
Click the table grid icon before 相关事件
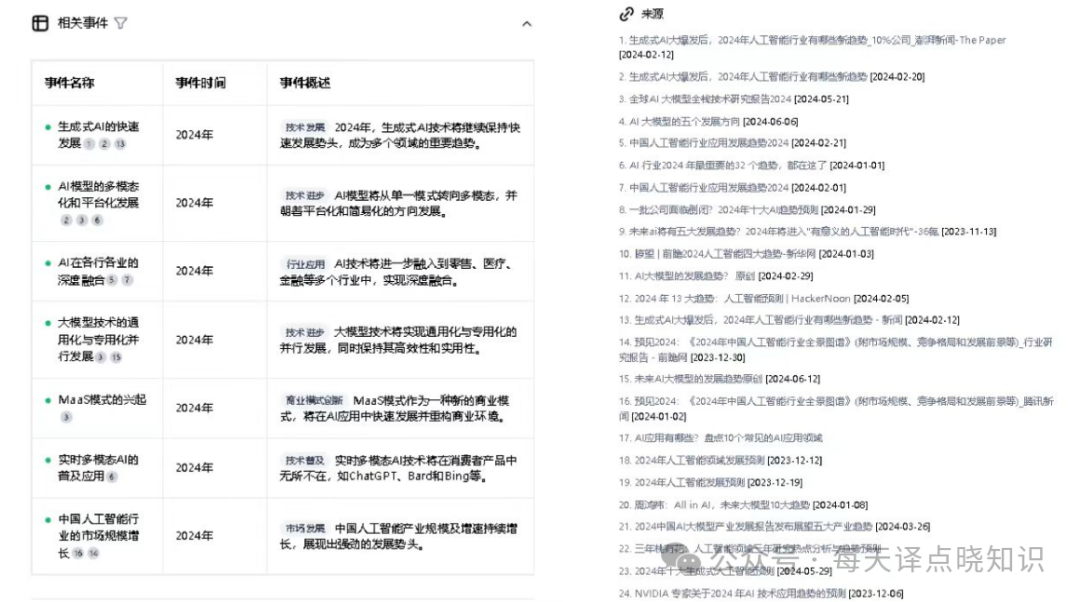click(38, 22)
